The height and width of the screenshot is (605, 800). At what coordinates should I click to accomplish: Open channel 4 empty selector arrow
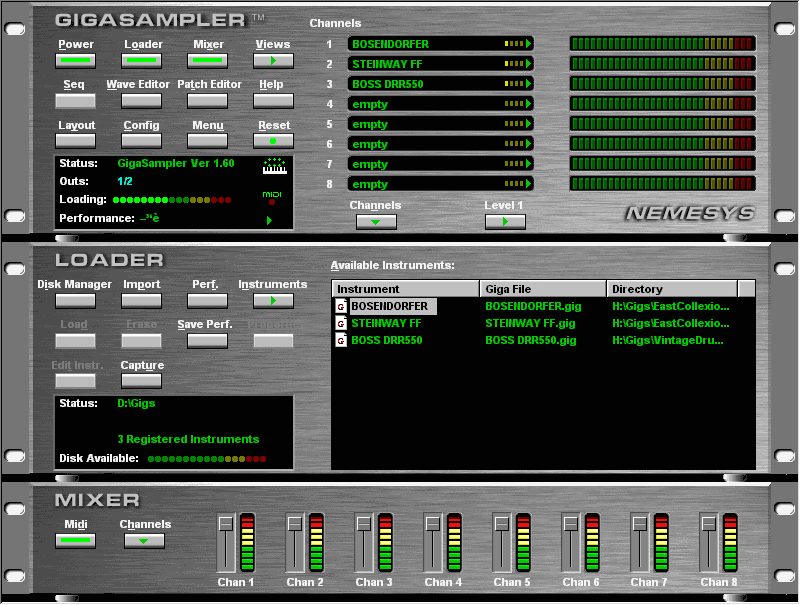(529, 104)
